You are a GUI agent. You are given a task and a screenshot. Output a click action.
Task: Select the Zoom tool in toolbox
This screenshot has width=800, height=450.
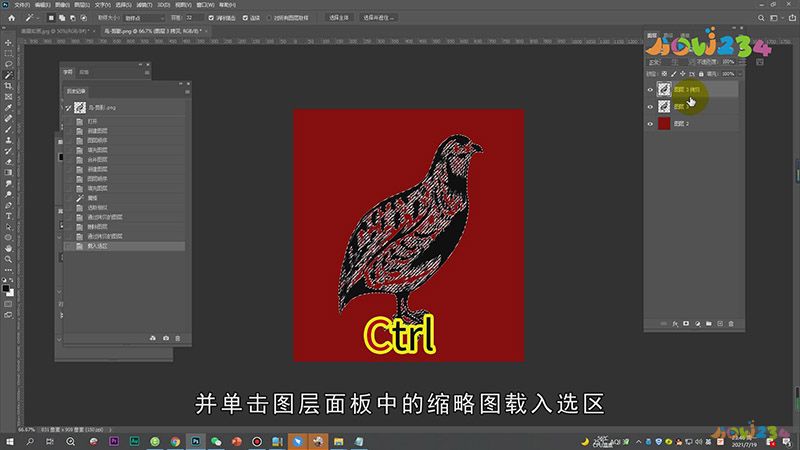pyautogui.click(x=8, y=259)
